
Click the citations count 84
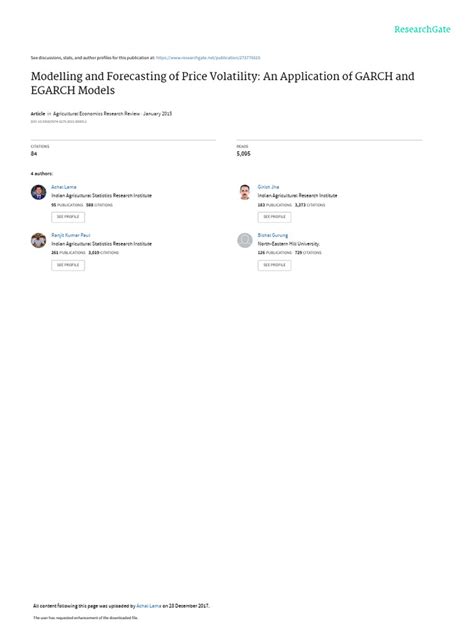pyautogui.click(x=34, y=154)
